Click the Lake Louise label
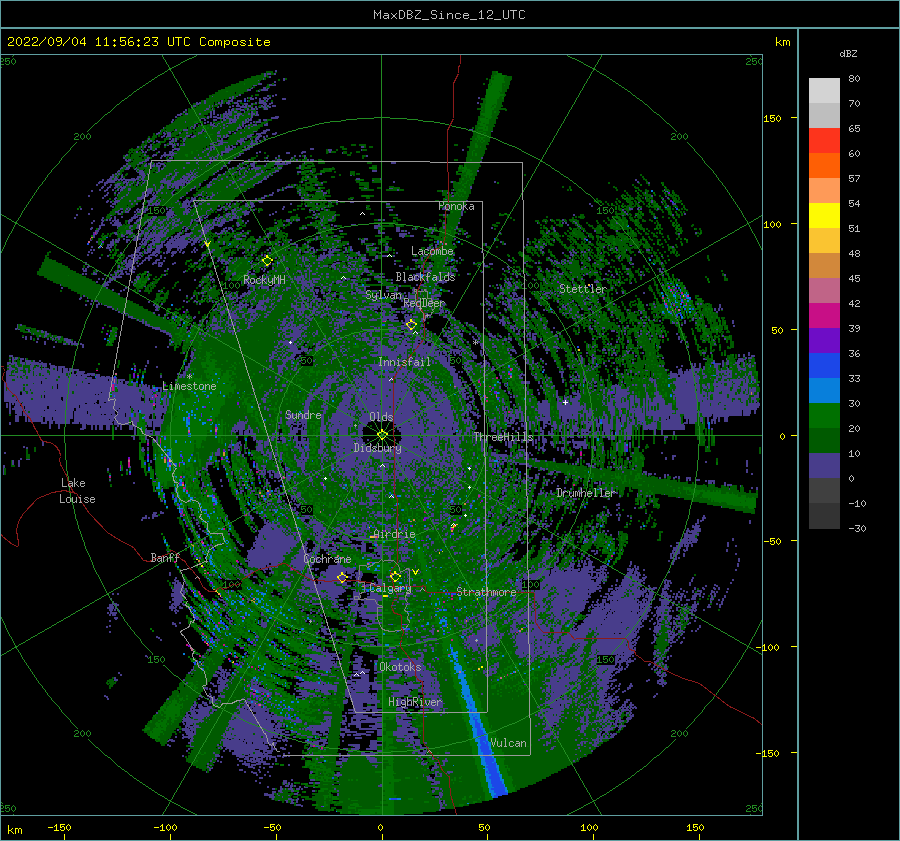Viewport: 900px width, 841px height. [77, 491]
